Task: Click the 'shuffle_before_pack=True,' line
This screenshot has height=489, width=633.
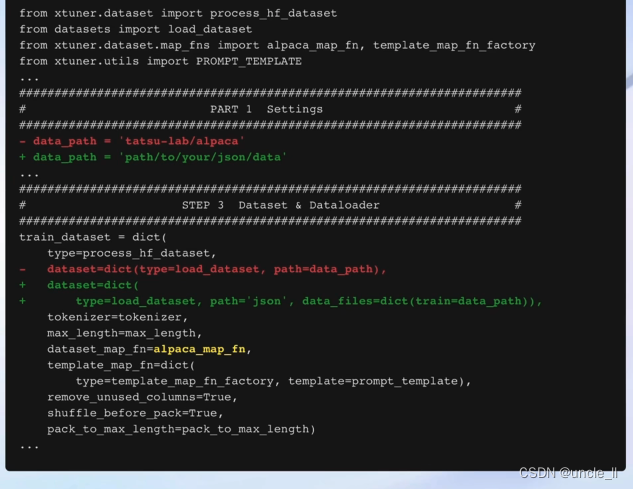Action: (135, 413)
